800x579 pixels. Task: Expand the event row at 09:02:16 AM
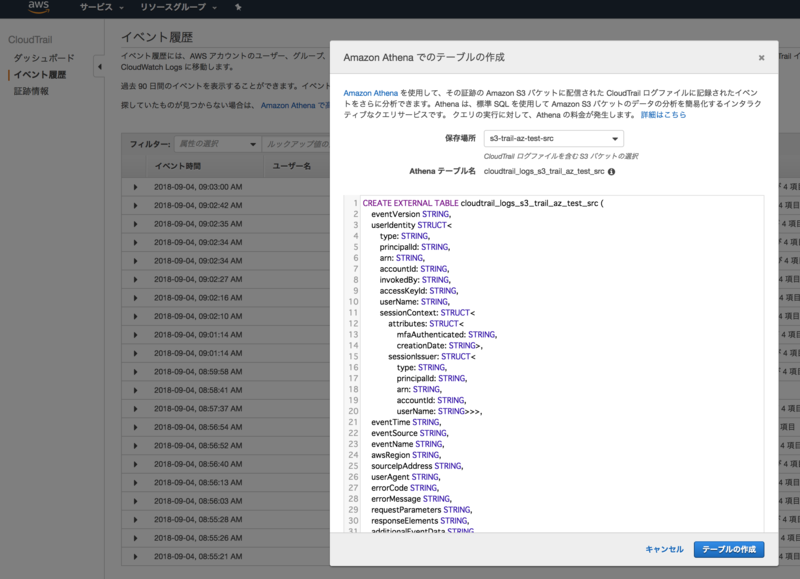(x=135, y=298)
